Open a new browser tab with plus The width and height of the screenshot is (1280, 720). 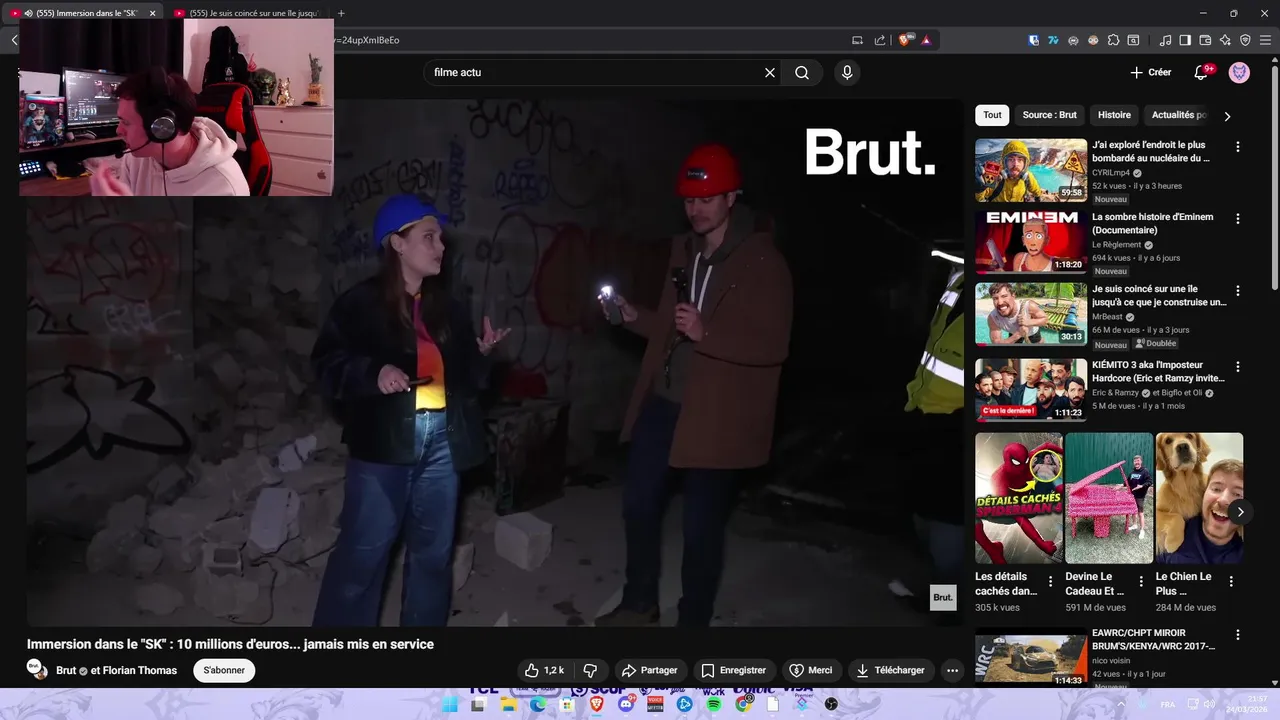click(341, 13)
